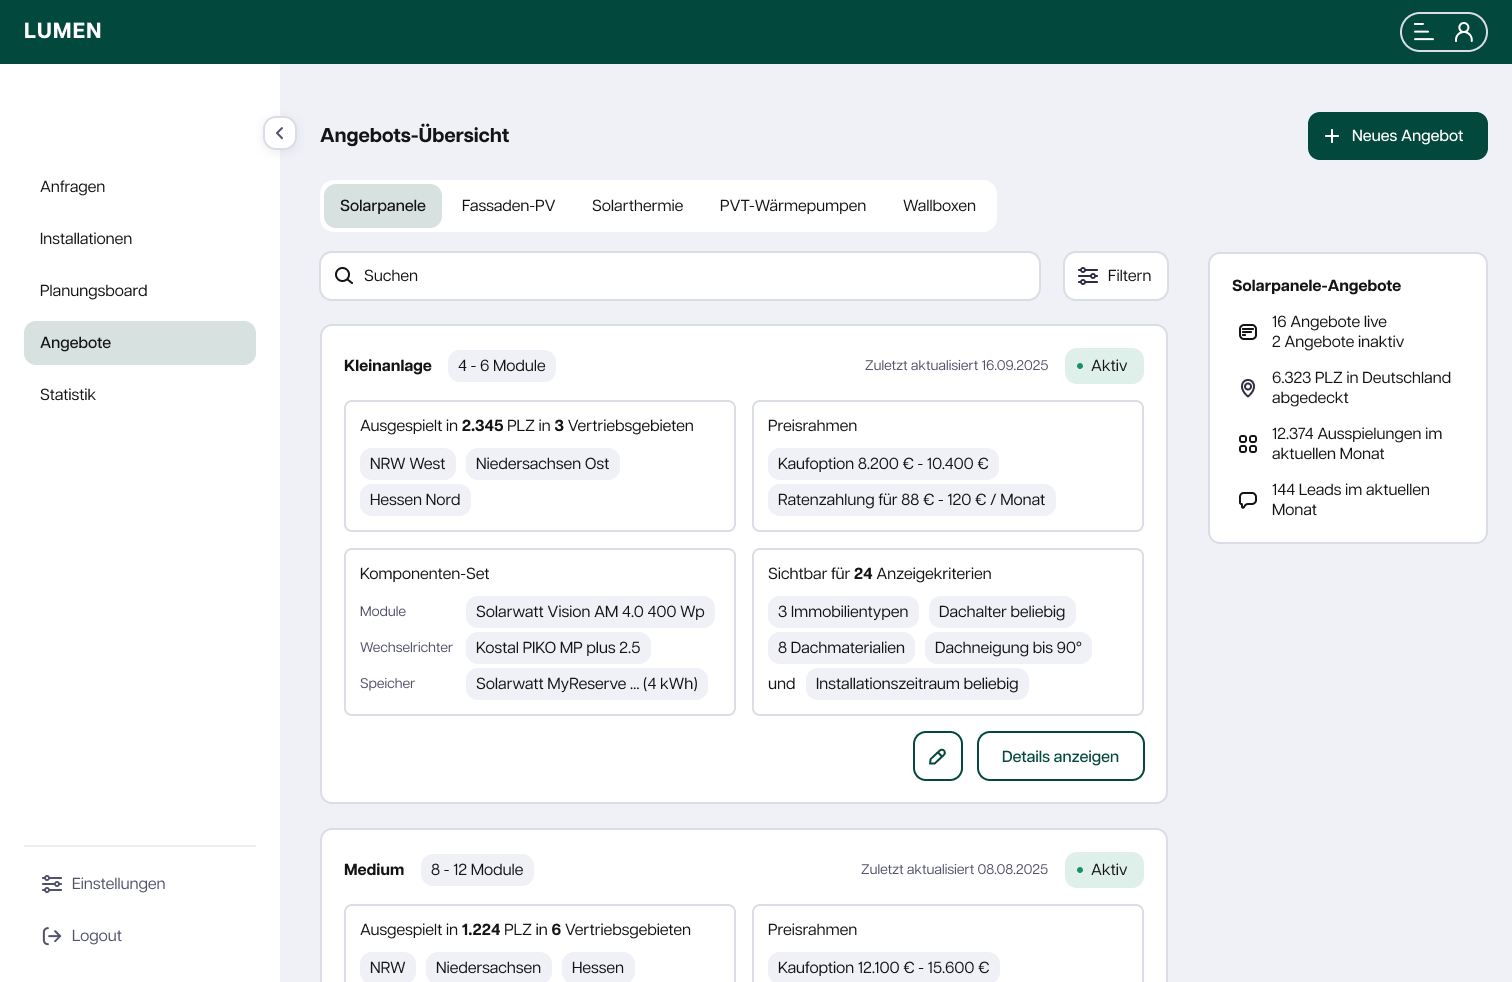Click the Niedersachsen chip in Medium offer
Image resolution: width=1512 pixels, height=982 pixels.
click(x=489, y=968)
